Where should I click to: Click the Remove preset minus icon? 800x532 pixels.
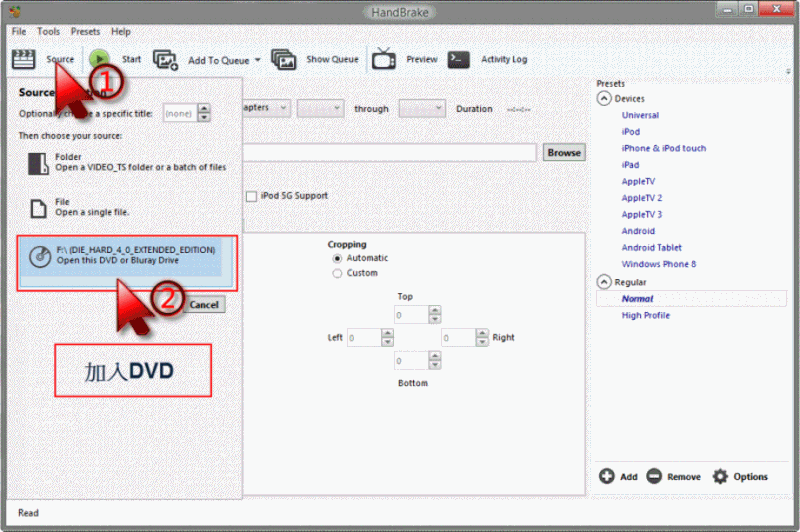(x=654, y=476)
